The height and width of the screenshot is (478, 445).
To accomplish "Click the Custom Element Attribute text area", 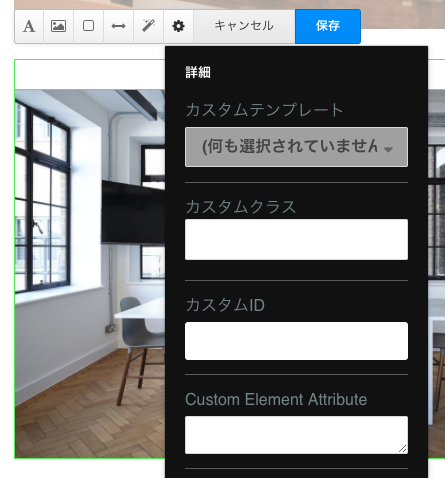I will pos(296,435).
